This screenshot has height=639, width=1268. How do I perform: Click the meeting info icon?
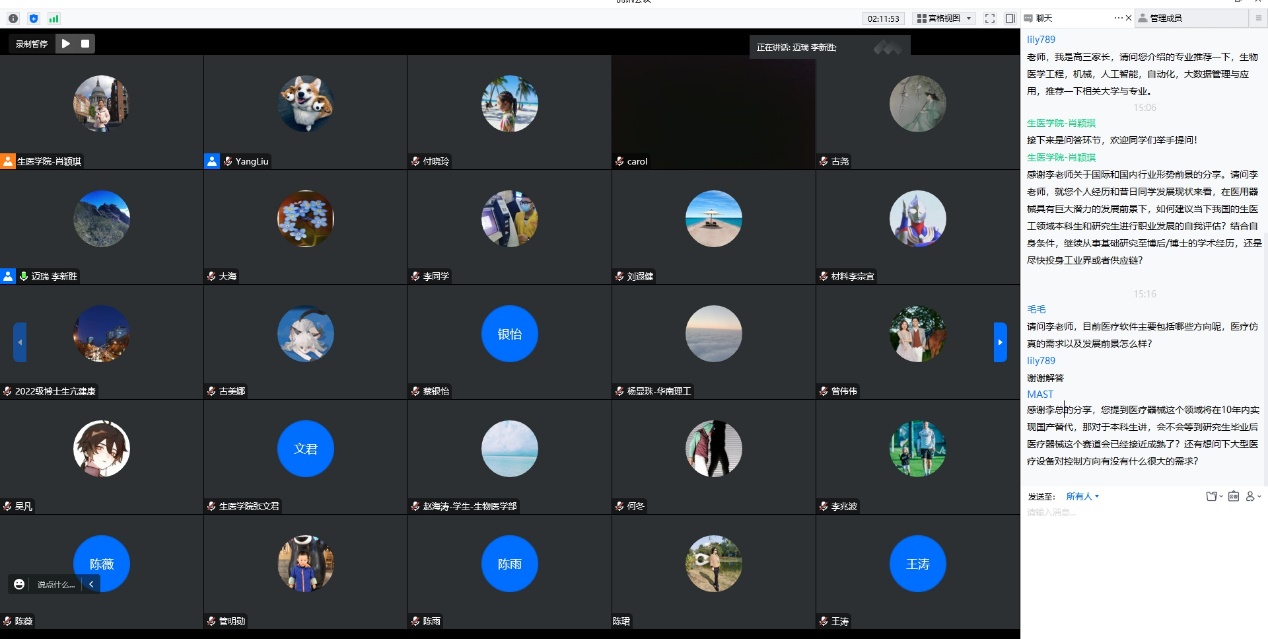click(13, 18)
